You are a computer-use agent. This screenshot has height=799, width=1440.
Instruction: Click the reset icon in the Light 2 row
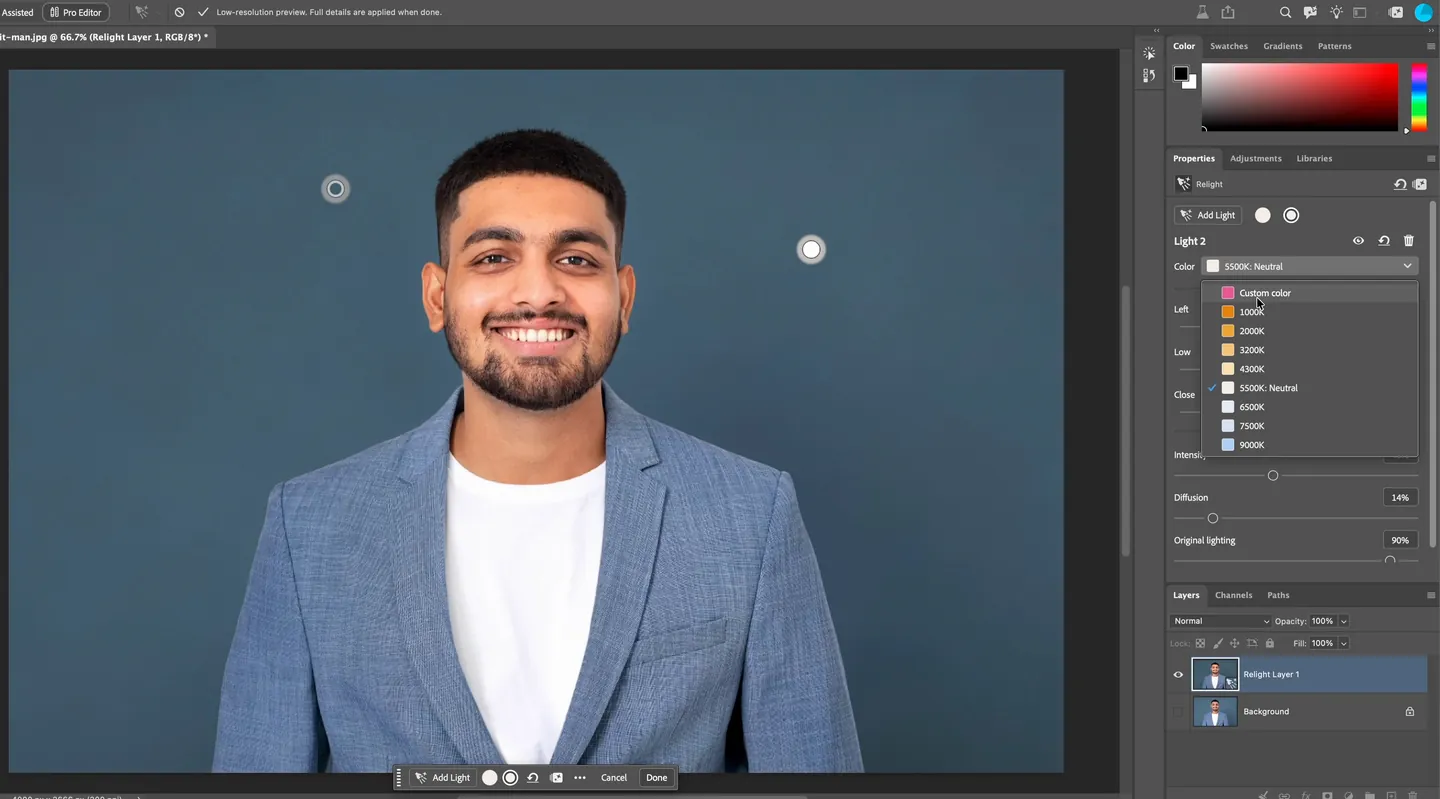coord(1384,241)
